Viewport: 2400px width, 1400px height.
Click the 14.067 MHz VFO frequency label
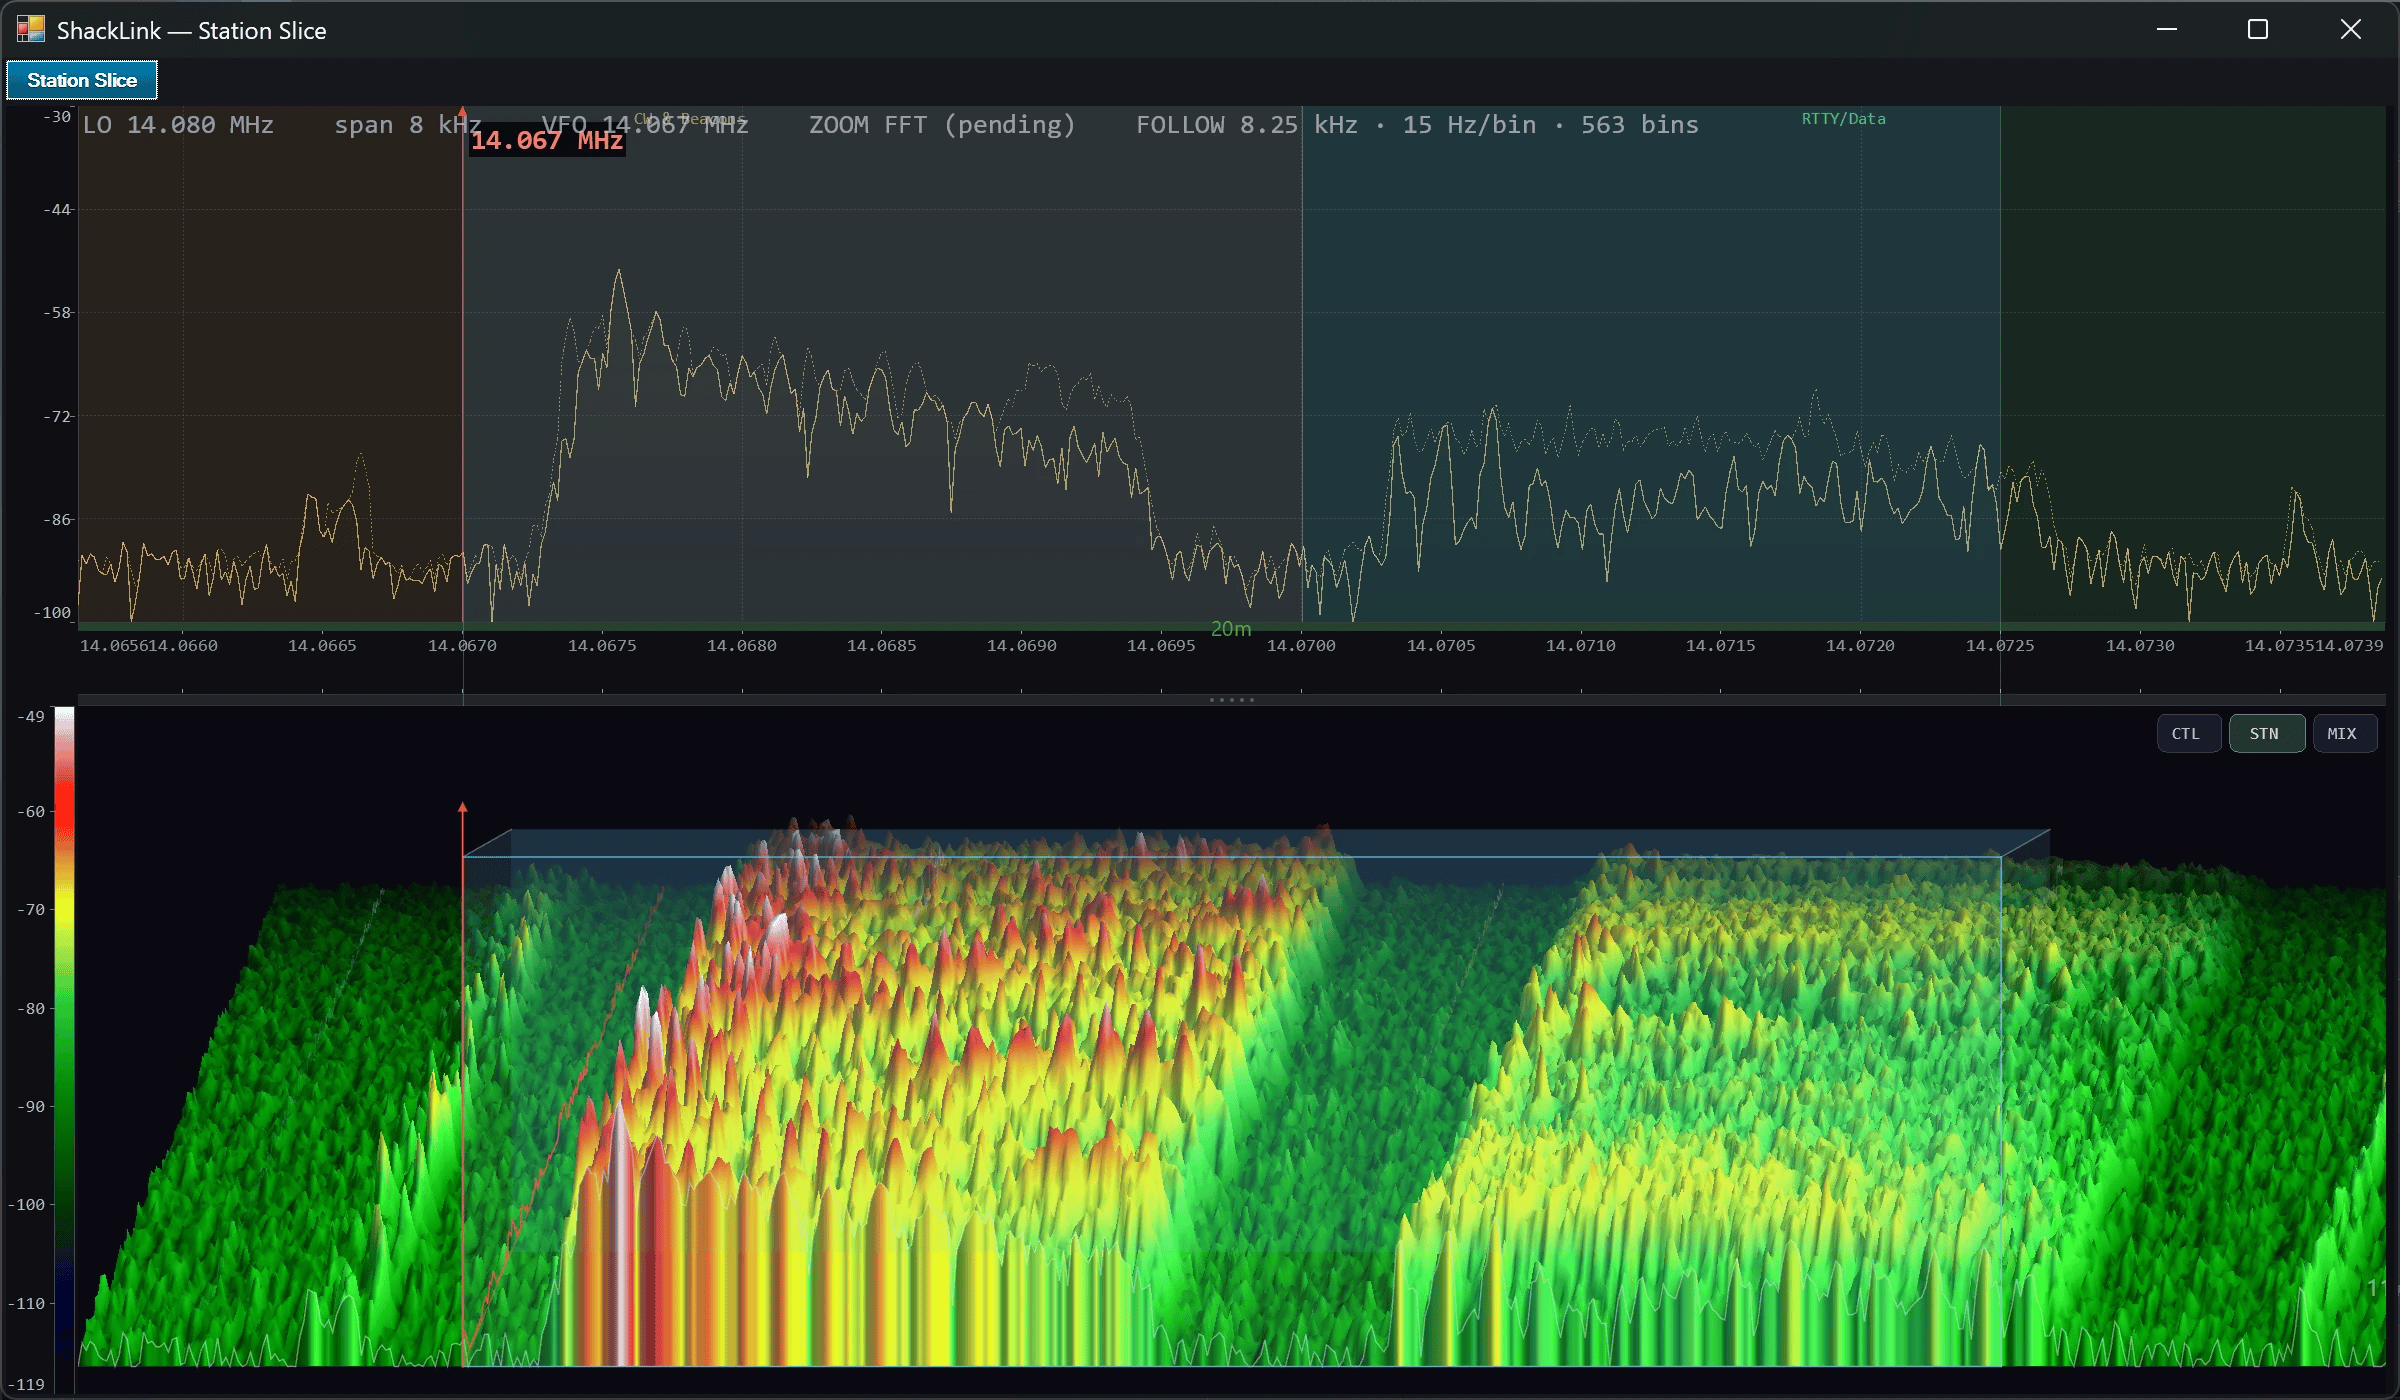coord(547,141)
